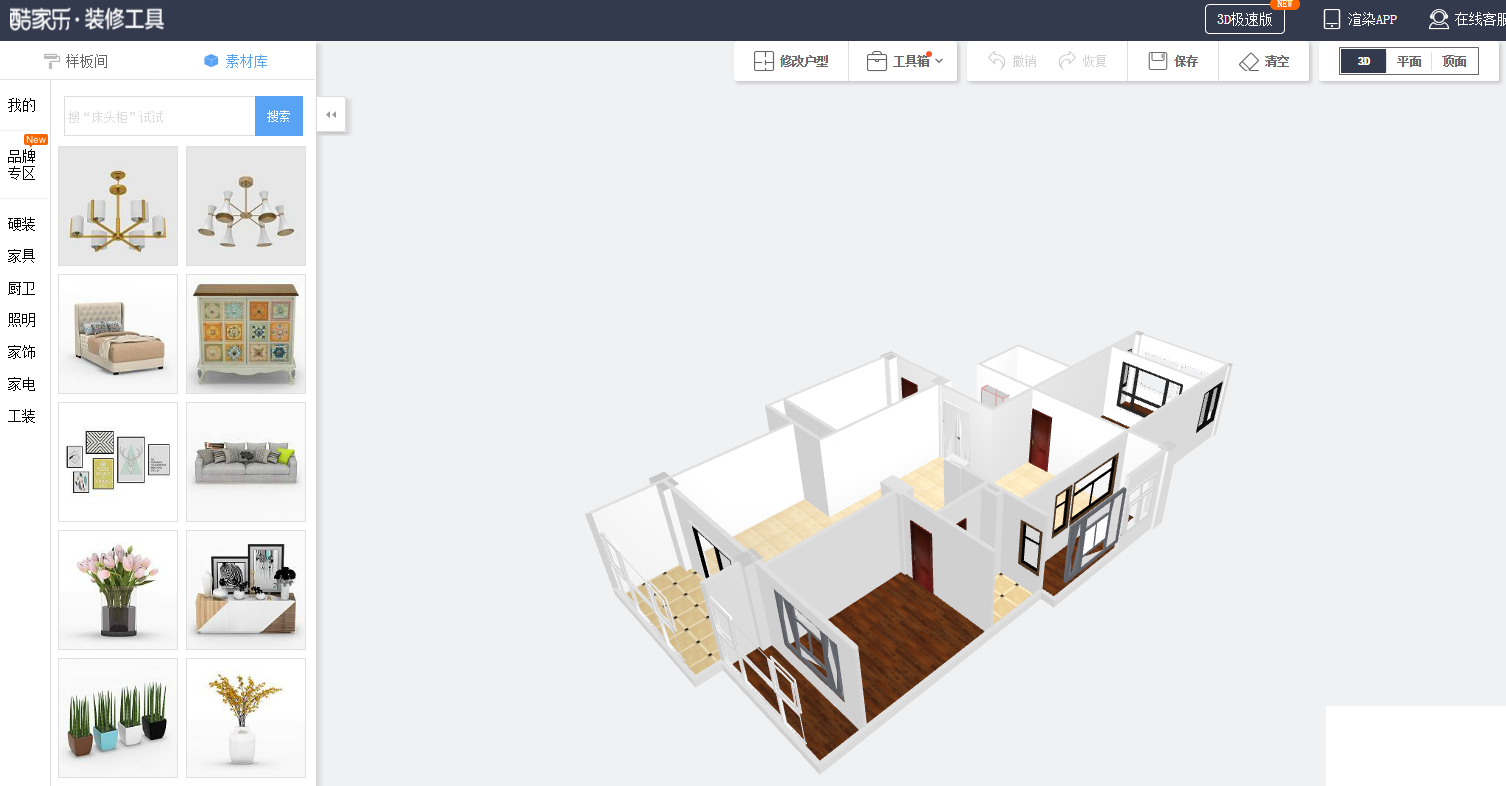The height and width of the screenshot is (786, 1506).
Task: Click the 修改户型 floor plan icon
Action: point(764,61)
